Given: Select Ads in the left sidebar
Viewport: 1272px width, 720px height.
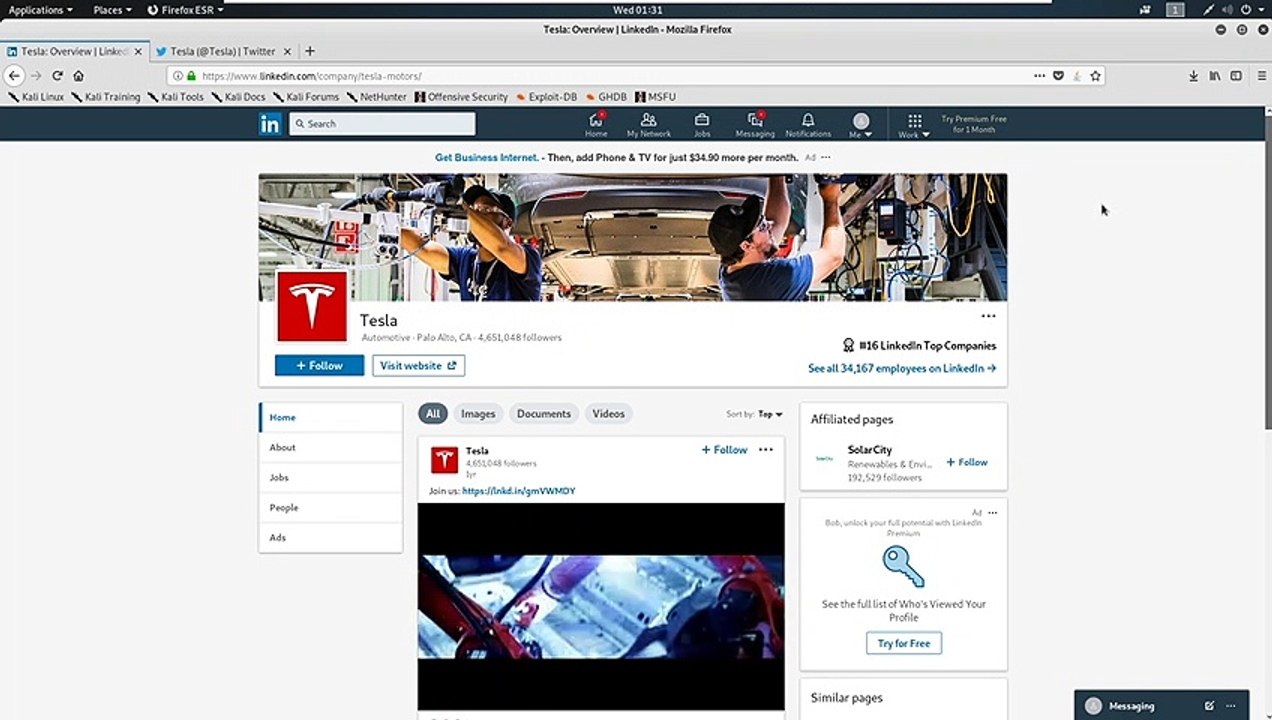Looking at the screenshot, I should click(x=330, y=538).
